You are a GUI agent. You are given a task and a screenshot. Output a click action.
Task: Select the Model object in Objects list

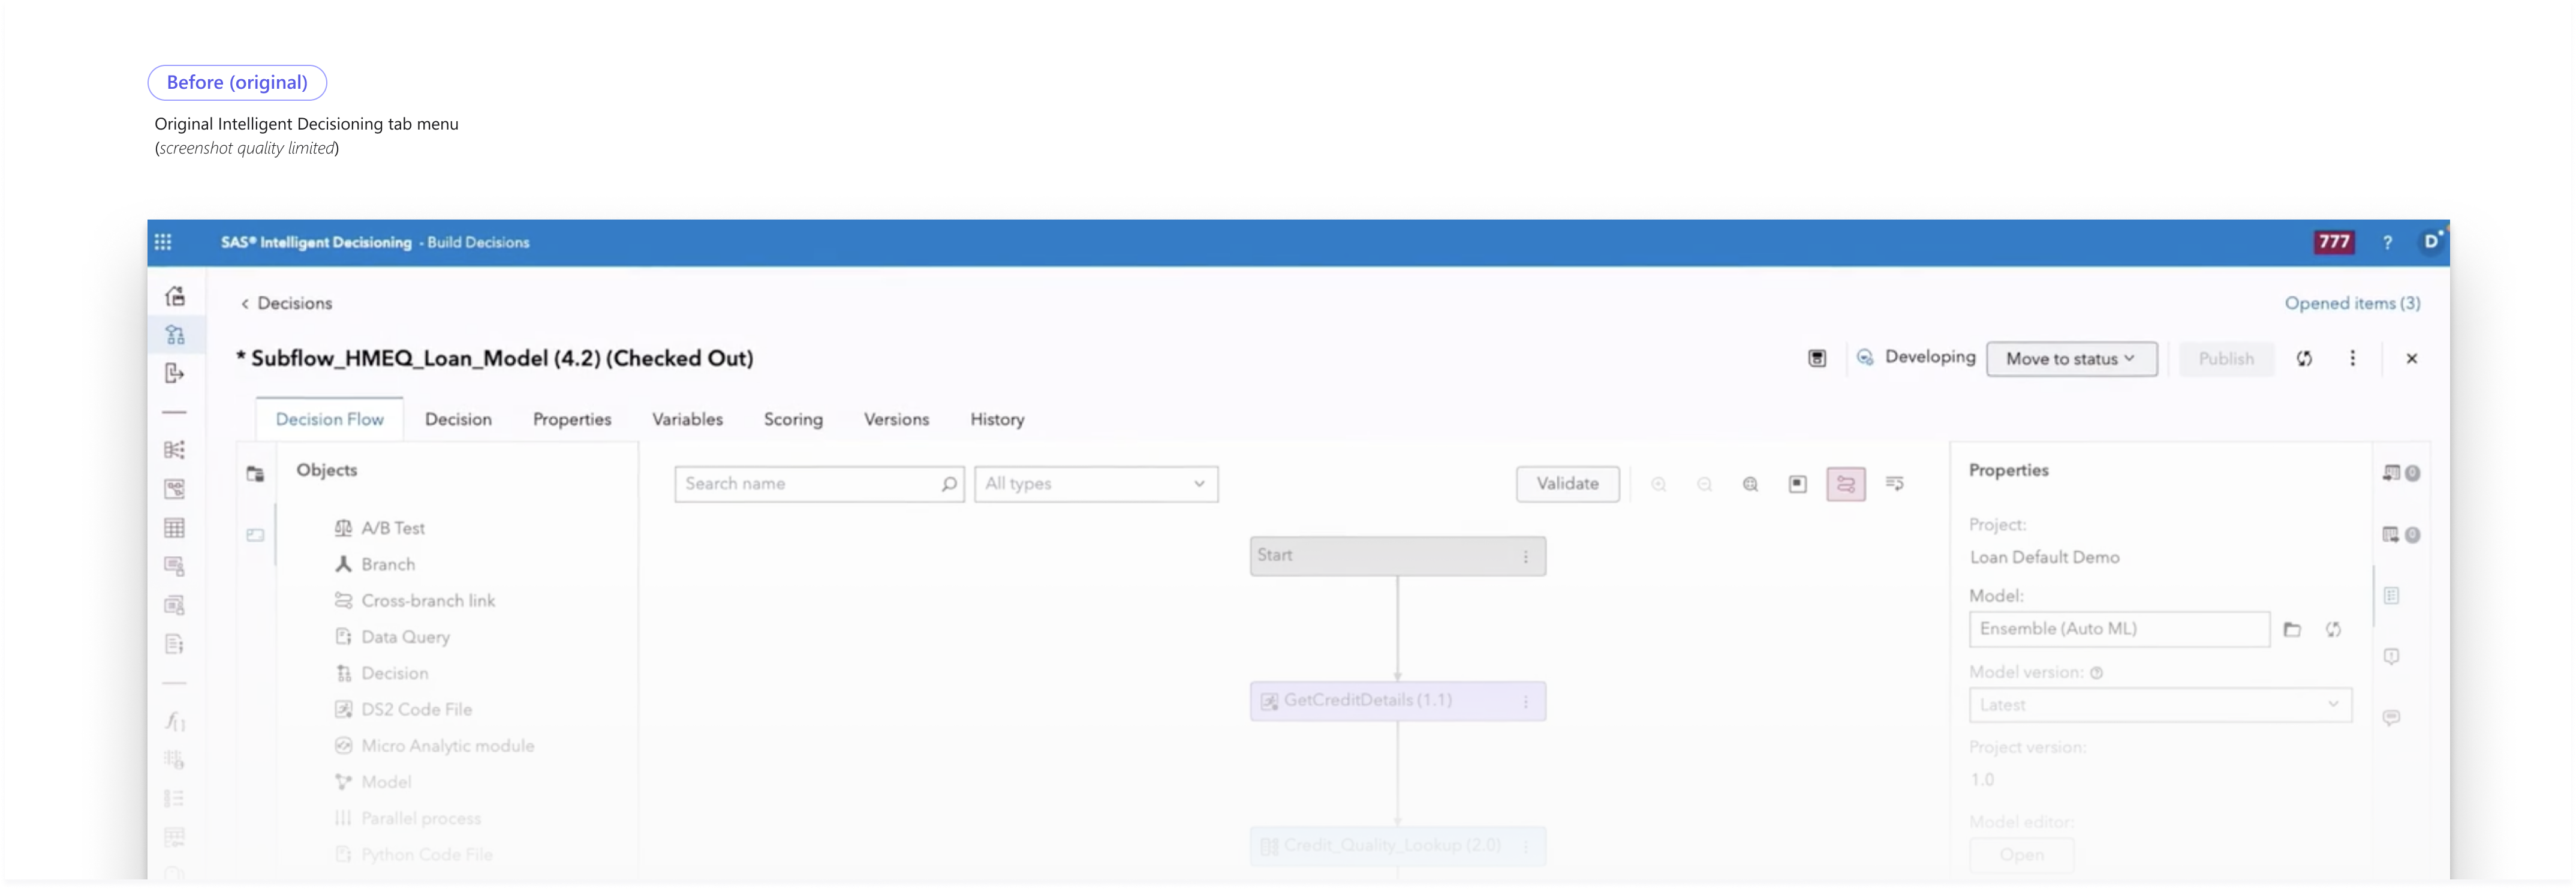point(373,782)
